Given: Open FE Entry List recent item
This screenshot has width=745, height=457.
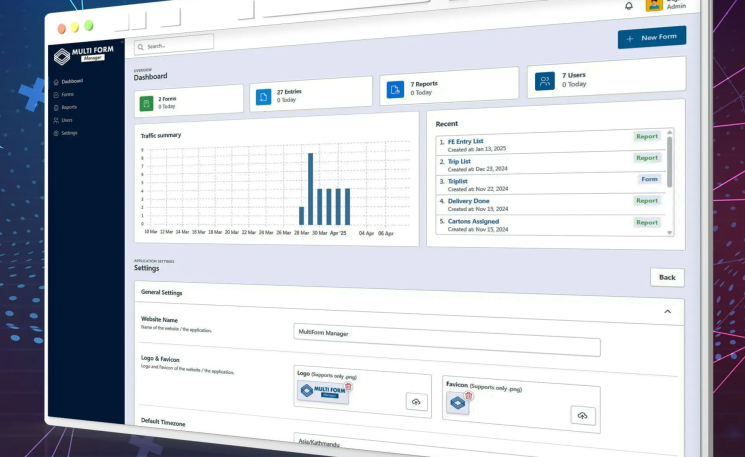Looking at the screenshot, I should [x=465, y=142].
